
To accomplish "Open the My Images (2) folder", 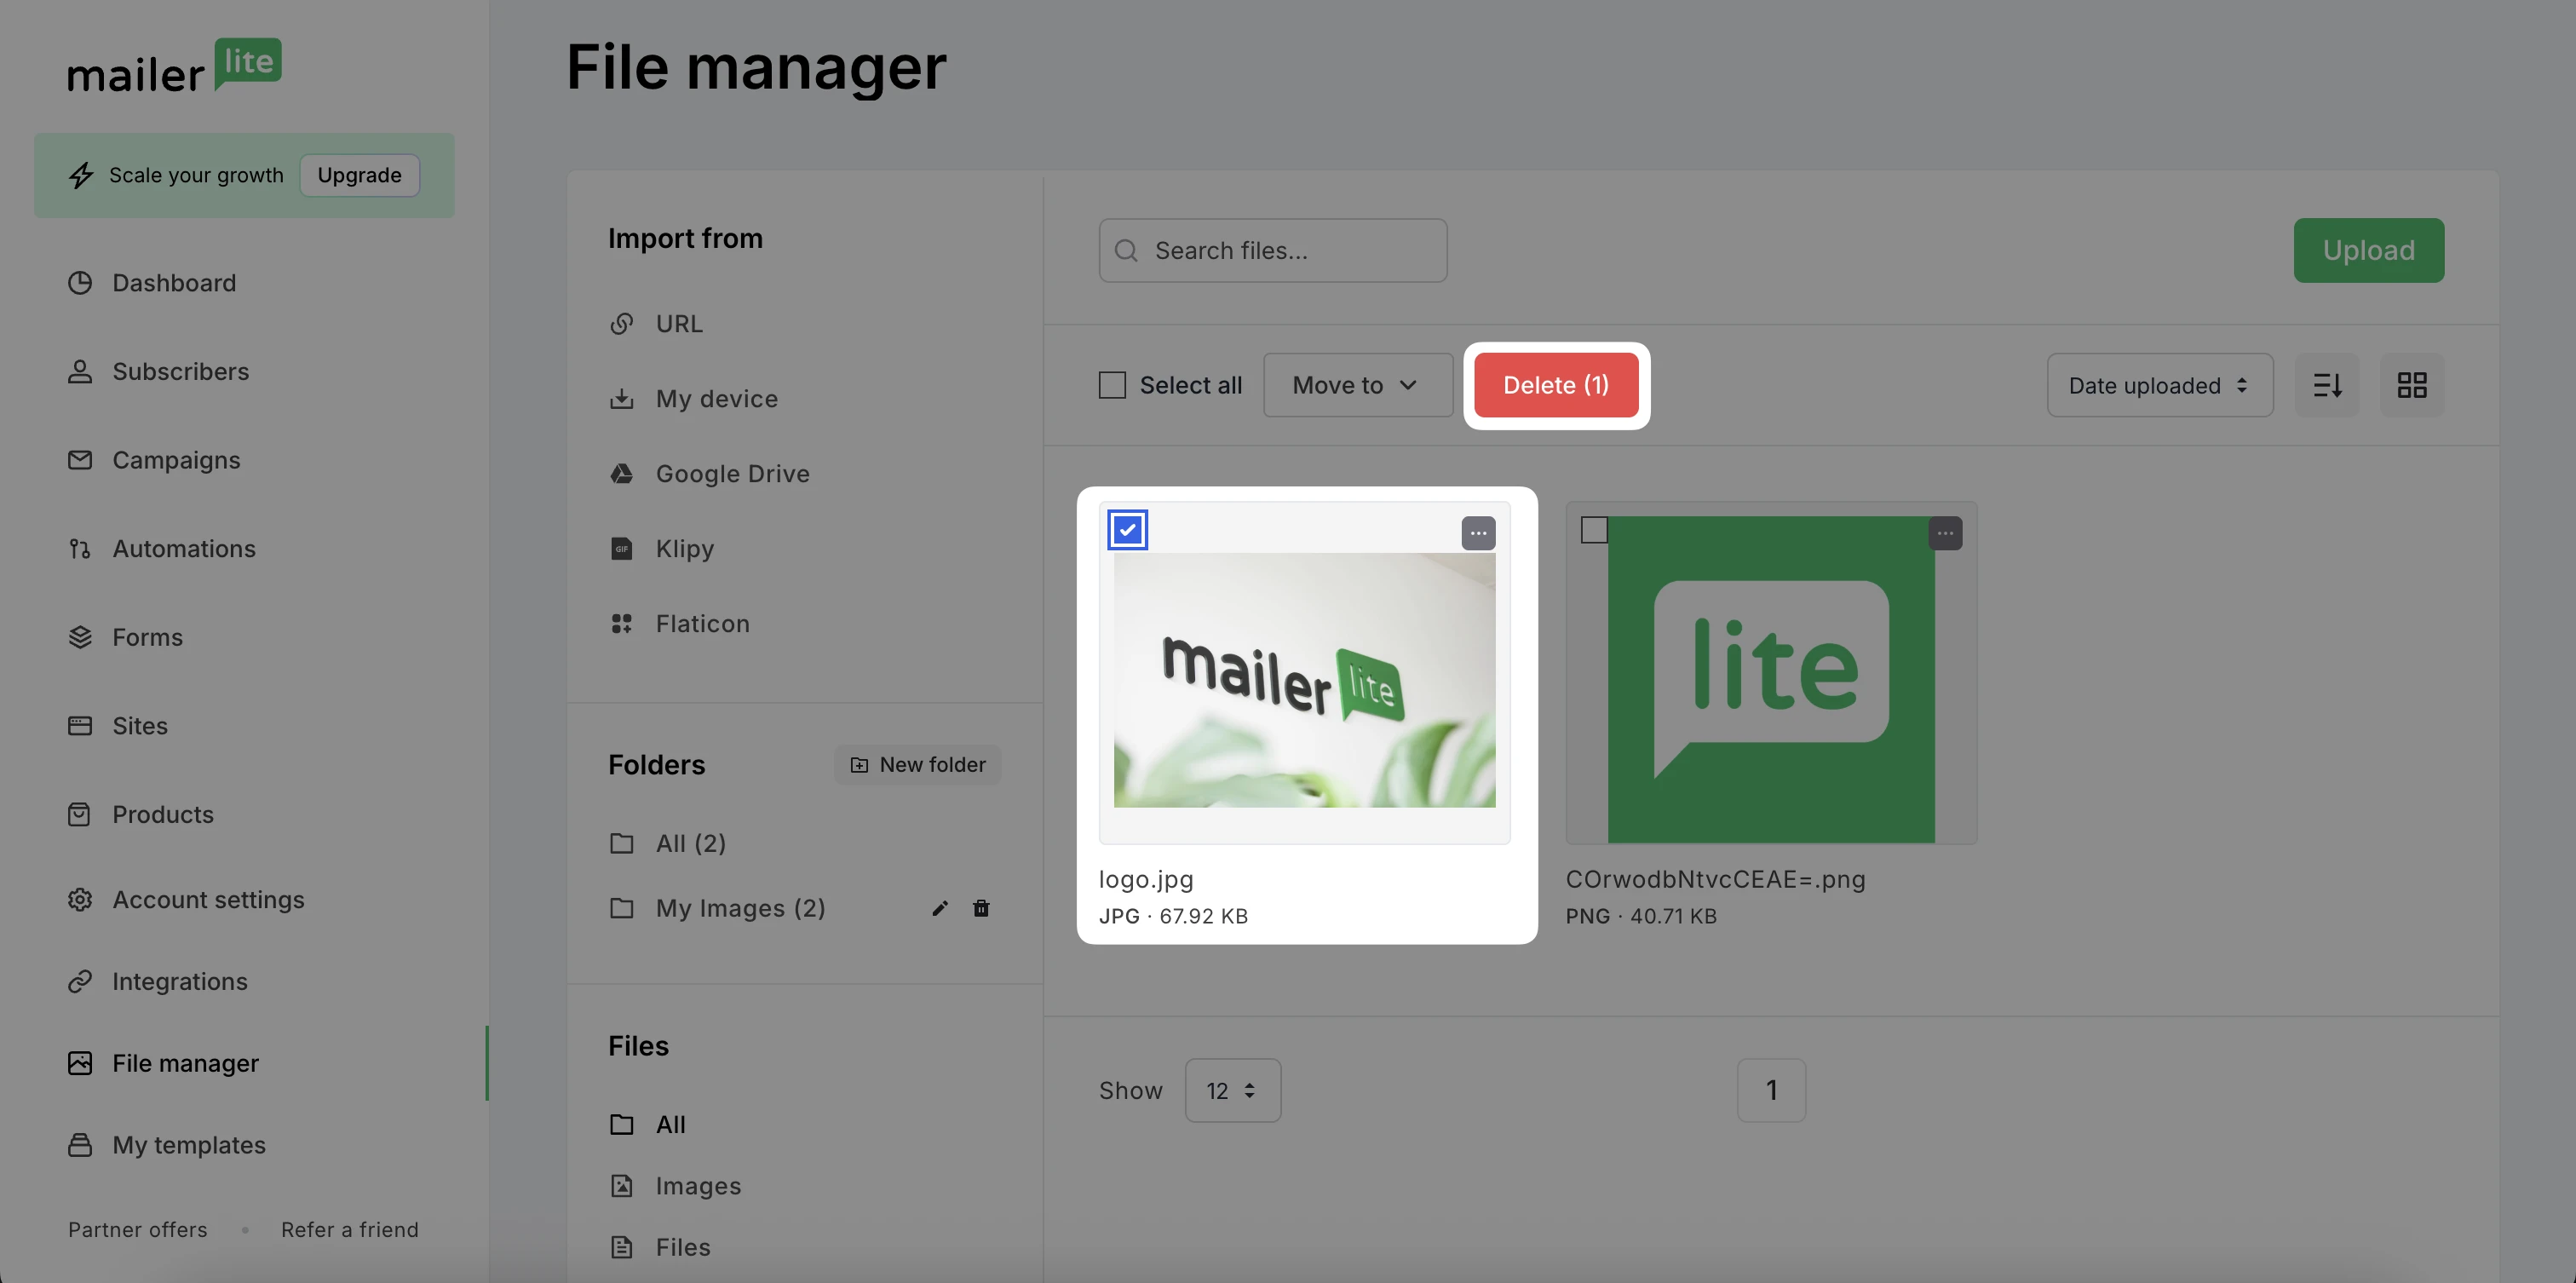I will pos(741,908).
